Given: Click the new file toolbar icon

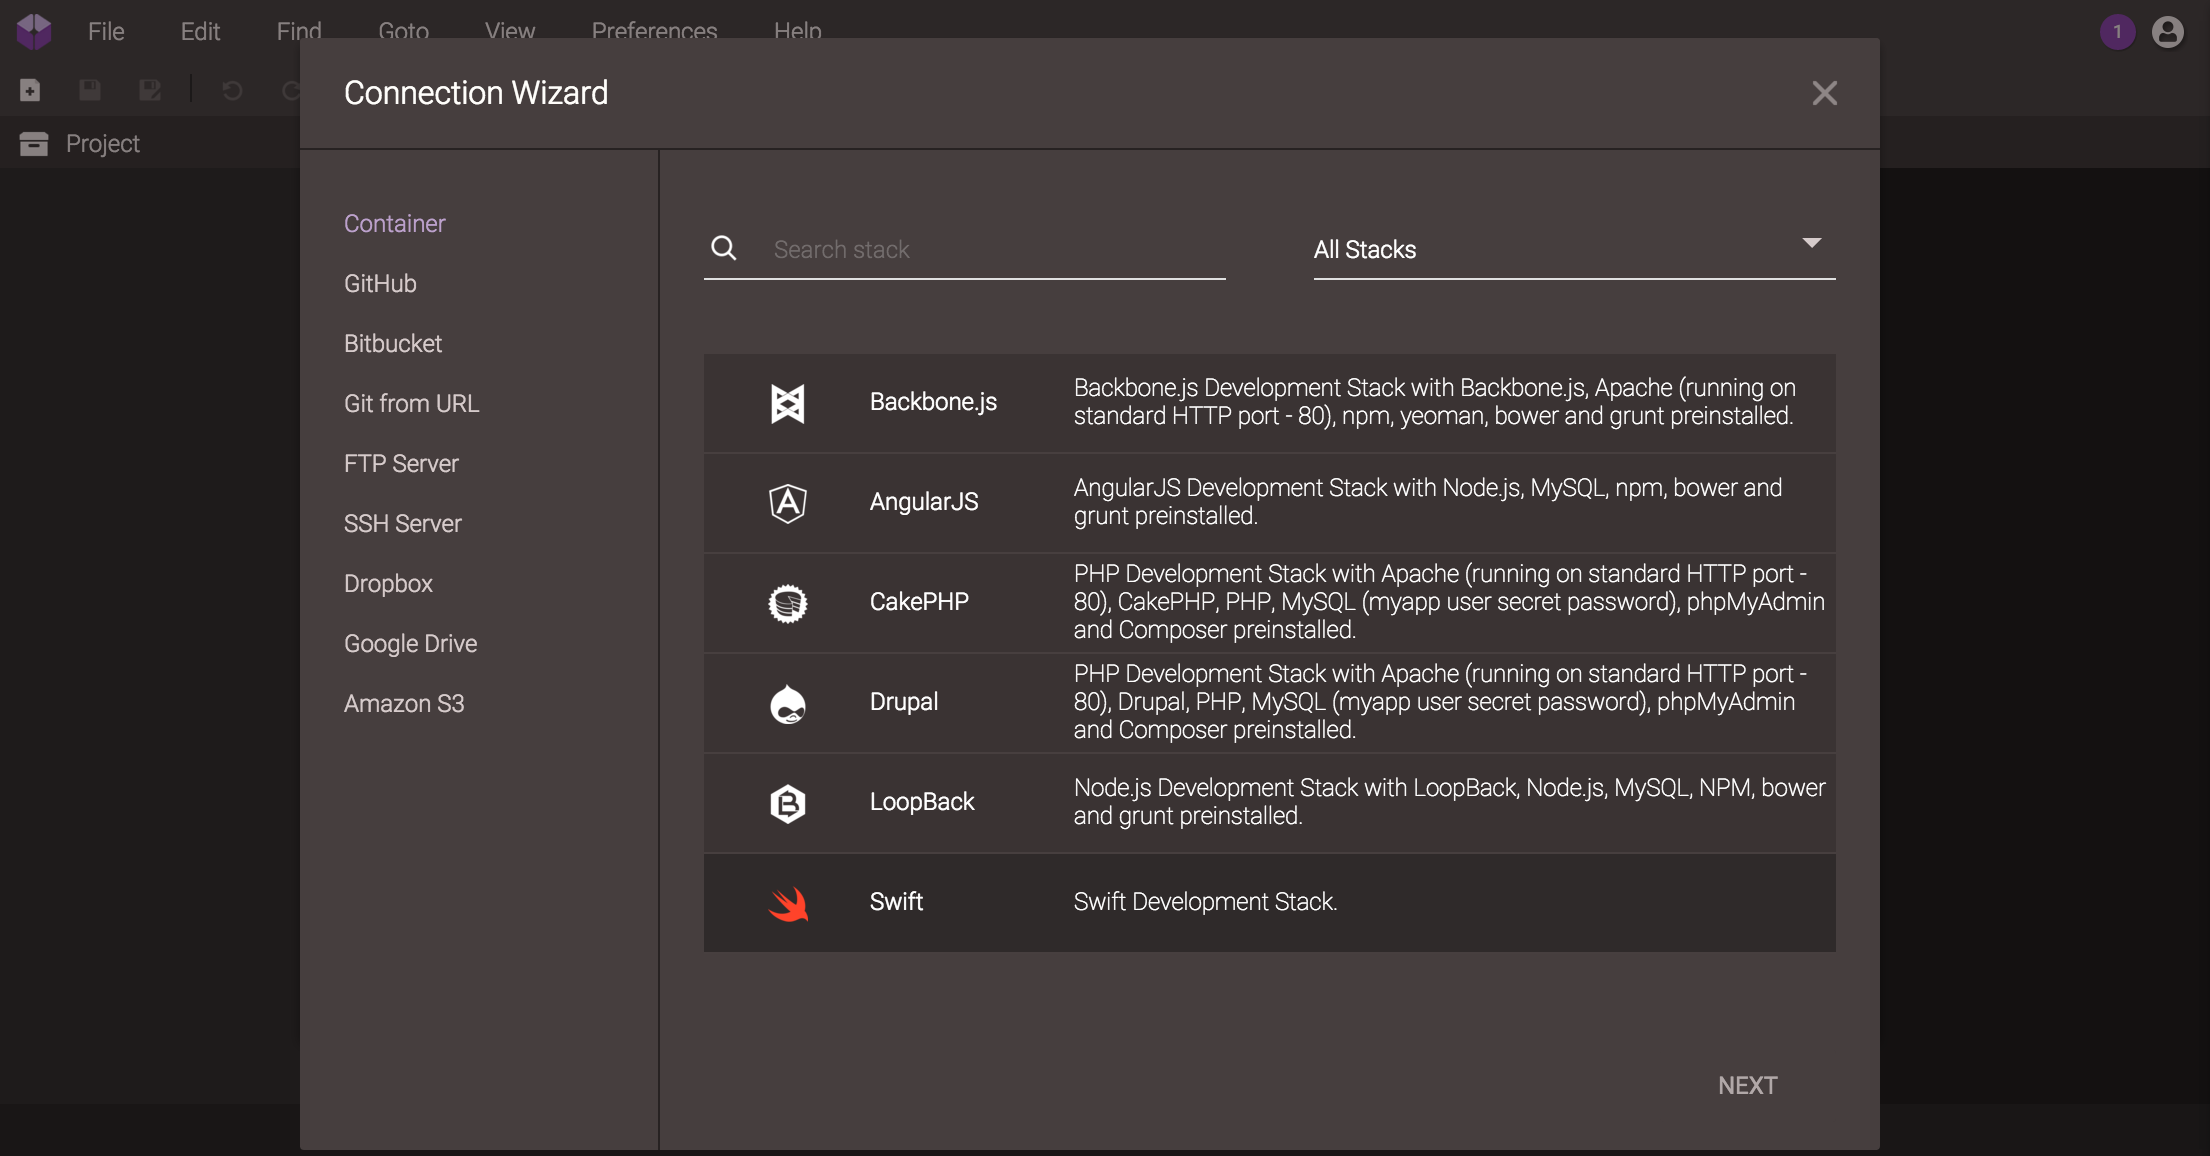Looking at the screenshot, I should pyautogui.click(x=30, y=90).
